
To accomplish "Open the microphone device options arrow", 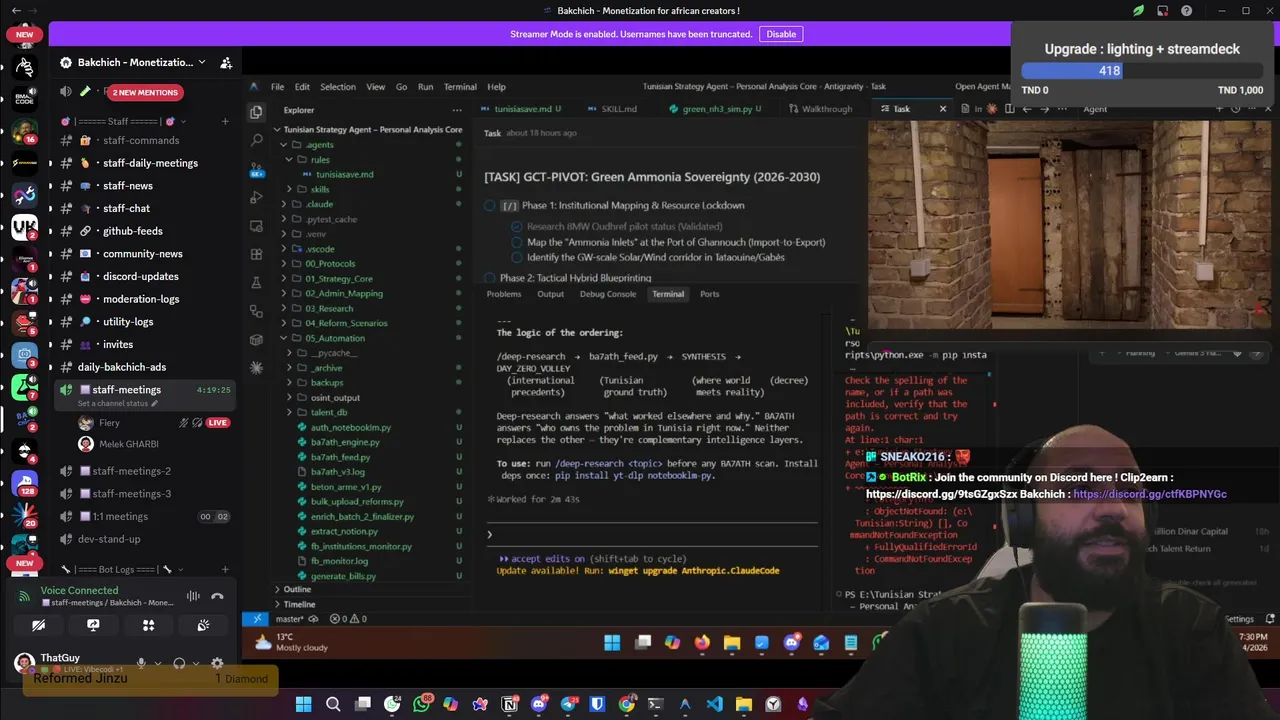I will 157,663.
